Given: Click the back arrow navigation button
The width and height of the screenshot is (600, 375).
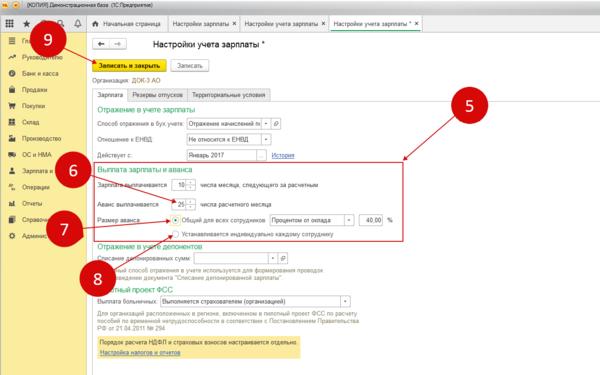Looking at the screenshot, I should coord(101,44).
